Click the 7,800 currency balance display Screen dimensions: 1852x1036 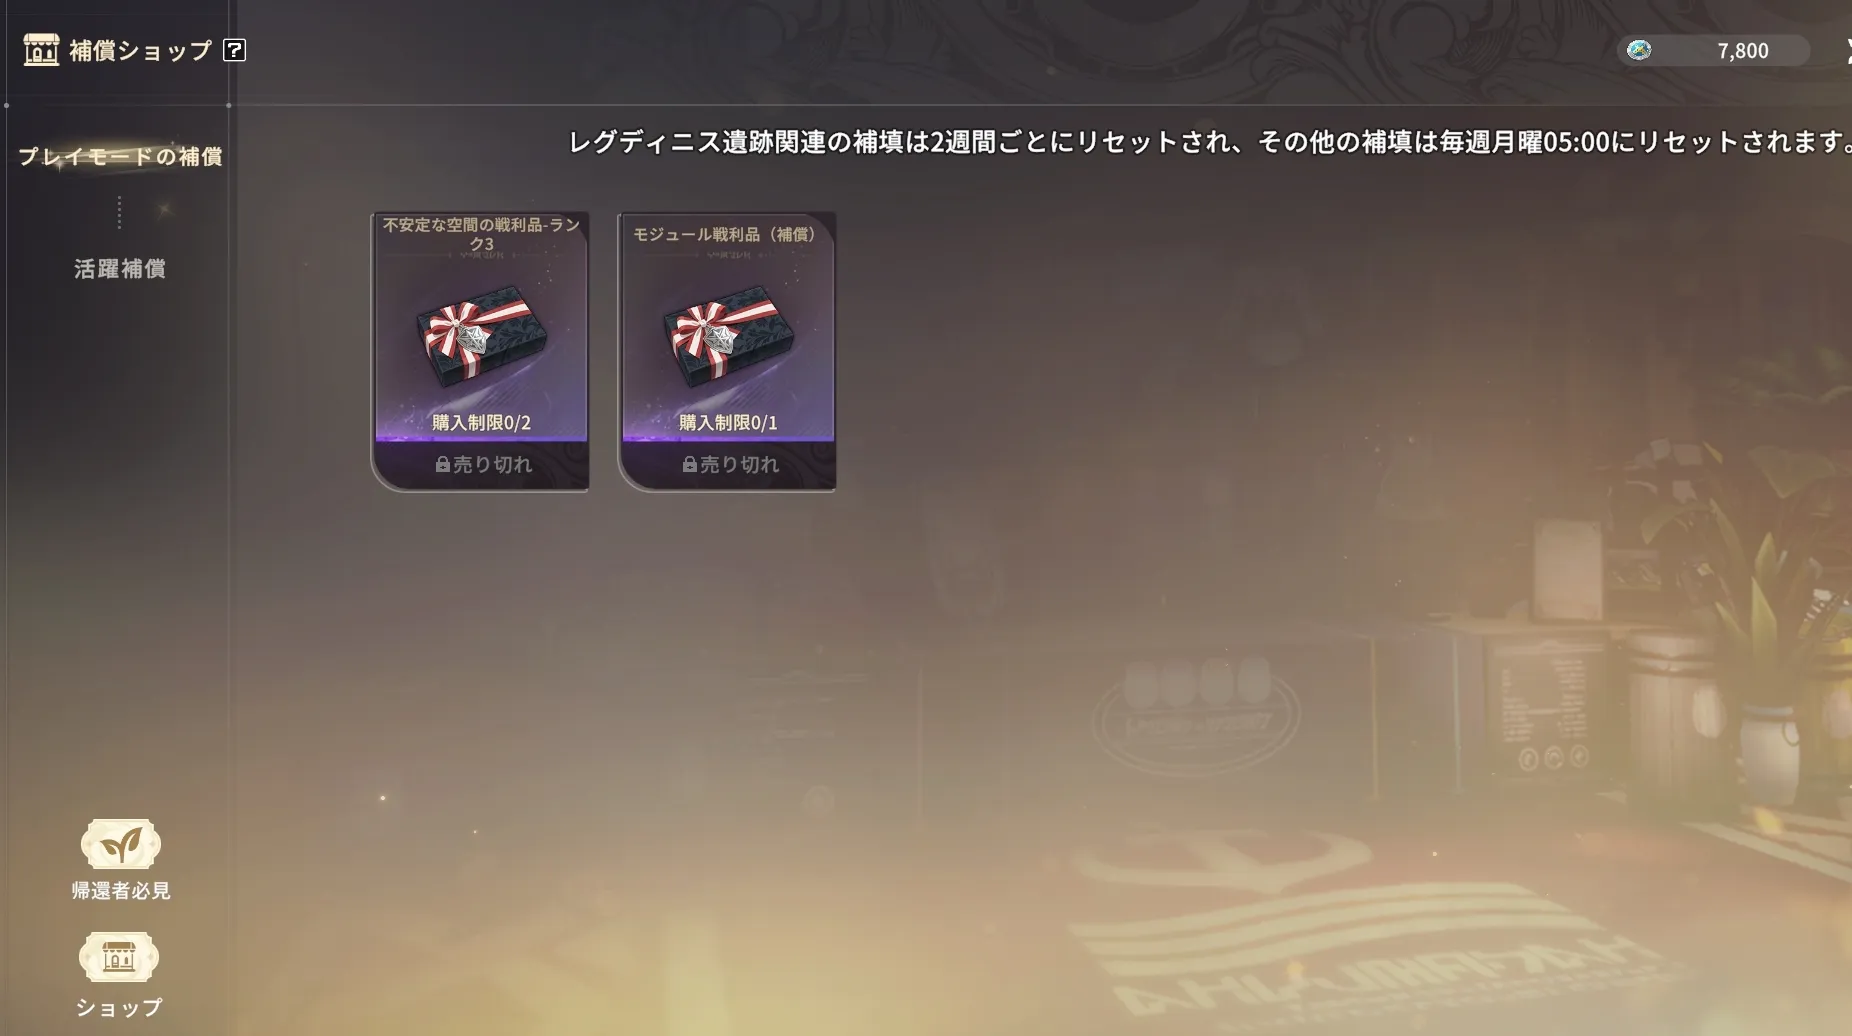click(1713, 50)
